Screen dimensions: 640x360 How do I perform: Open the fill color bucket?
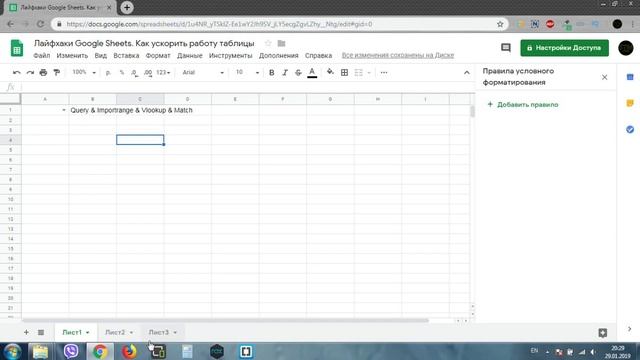(x=330, y=72)
